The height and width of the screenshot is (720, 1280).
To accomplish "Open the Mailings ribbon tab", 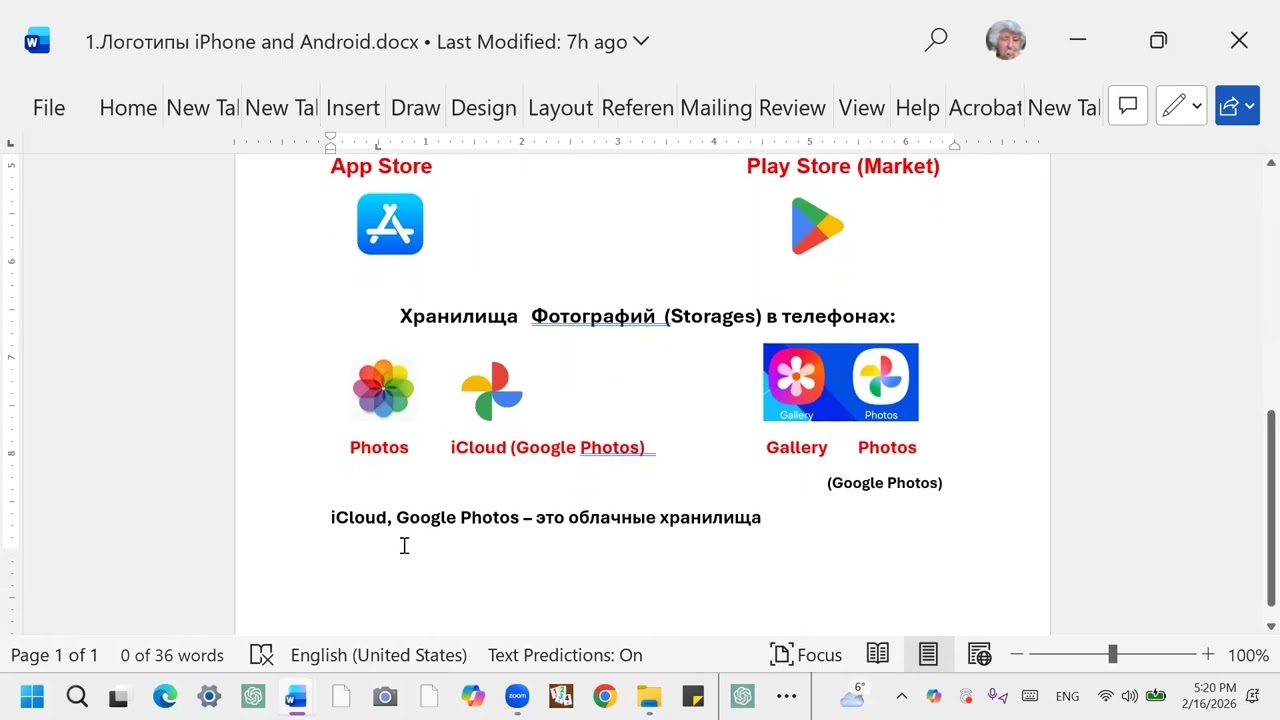I will point(716,107).
